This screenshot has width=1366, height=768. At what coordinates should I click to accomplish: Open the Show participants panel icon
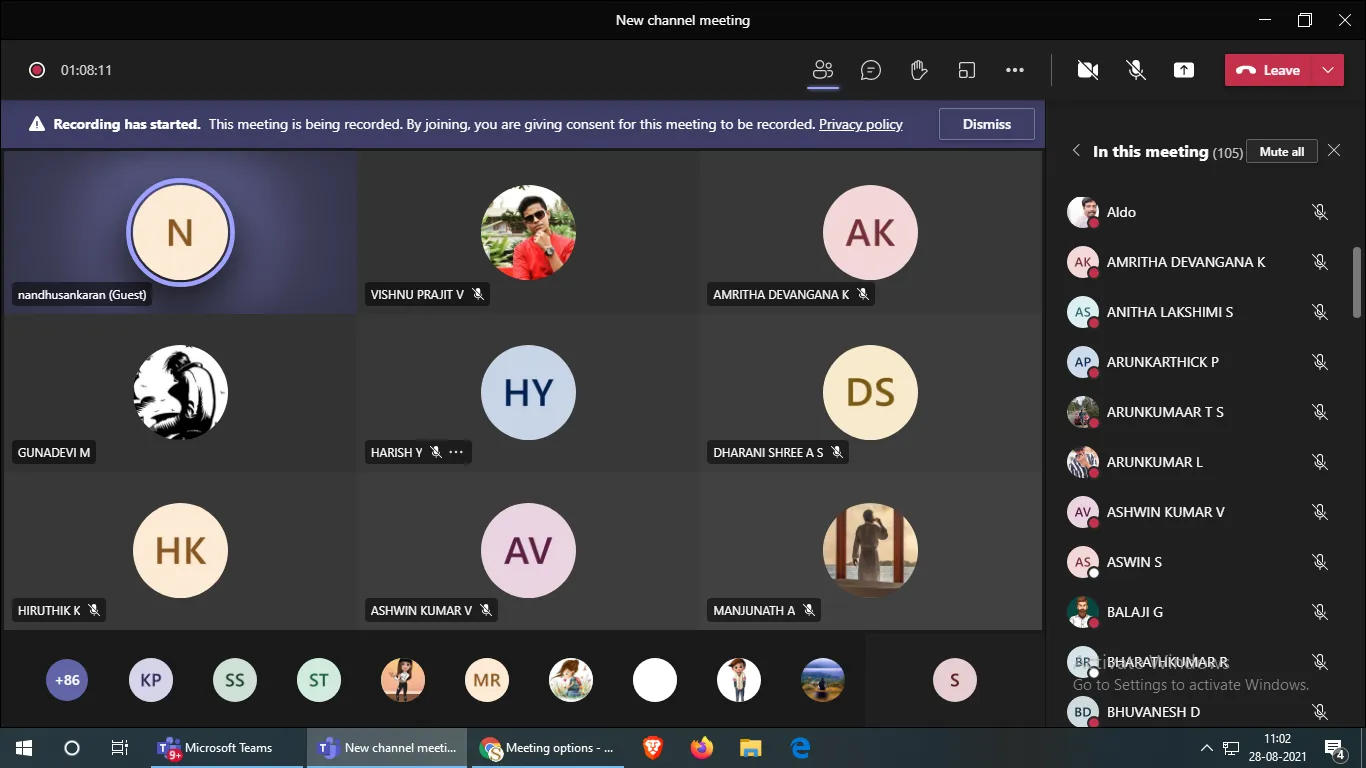[823, 70]
